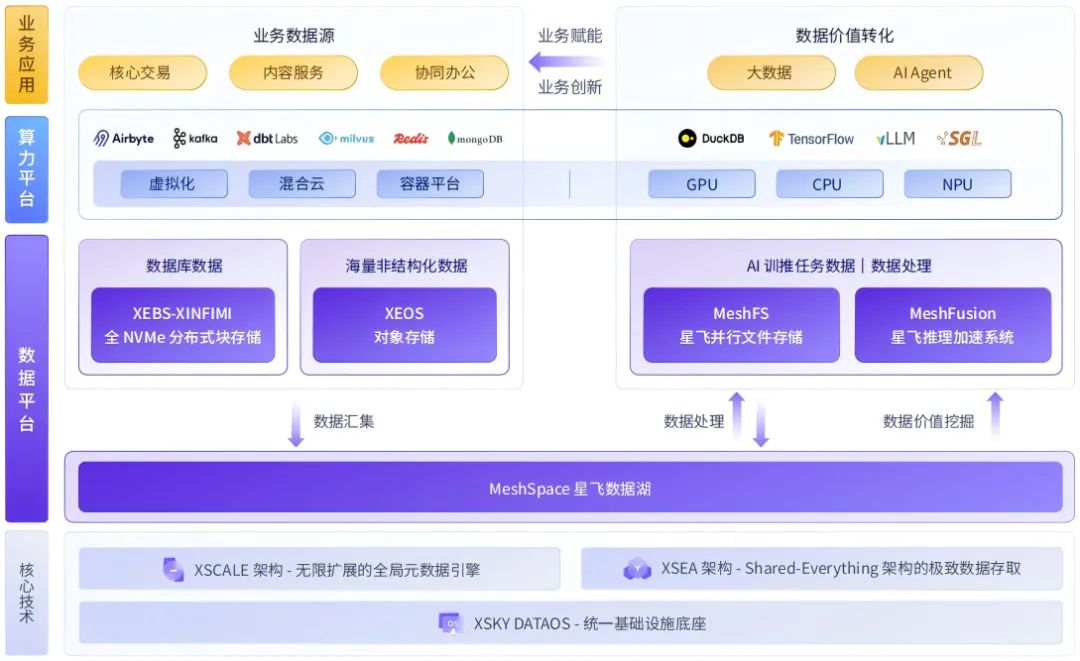Click the XSCALE architecture icon
This screenshot has width=1080, height=661.
(x=173, y=569)
